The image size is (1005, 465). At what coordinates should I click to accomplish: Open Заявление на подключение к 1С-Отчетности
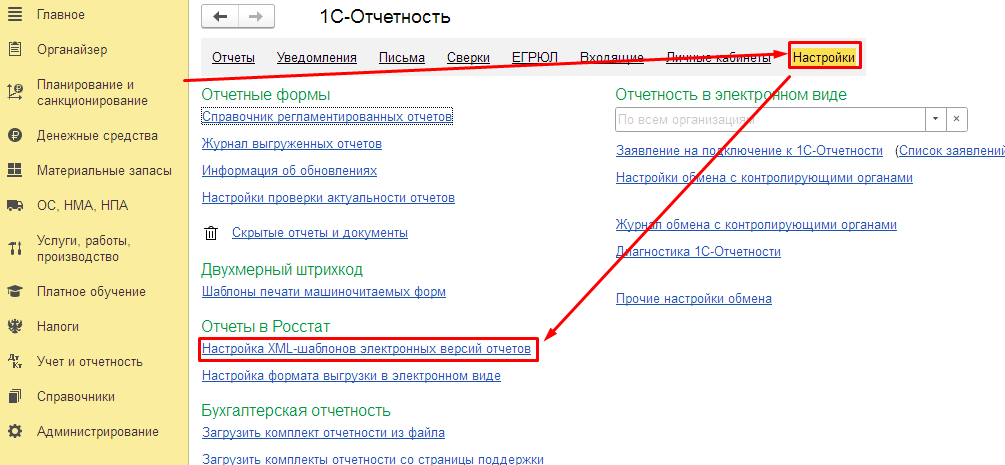[x=749, y=151]
